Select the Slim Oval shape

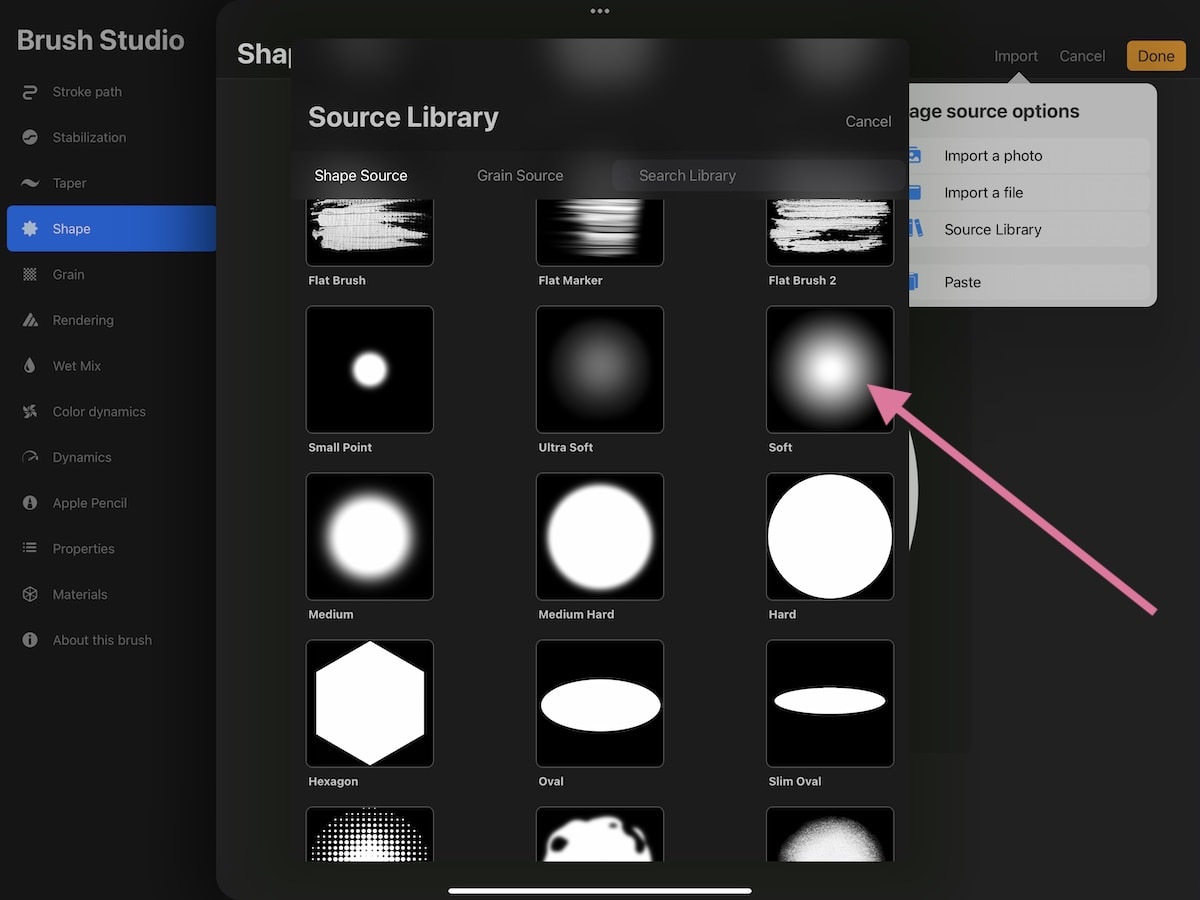pos(830,703)
